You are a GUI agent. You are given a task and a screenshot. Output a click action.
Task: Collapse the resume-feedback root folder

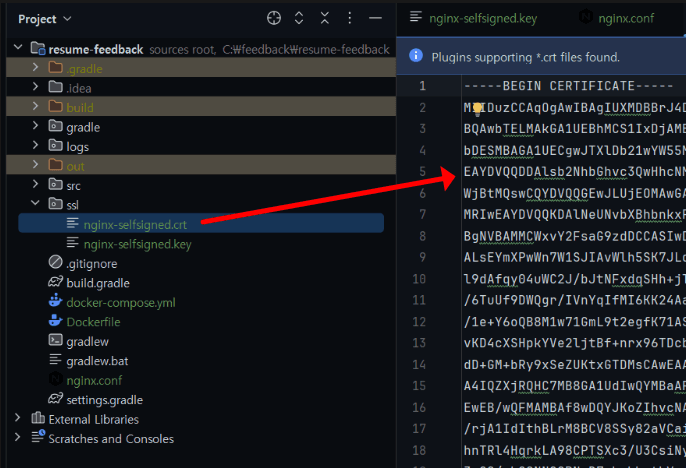pyautogui.click(x=19, y=49)
